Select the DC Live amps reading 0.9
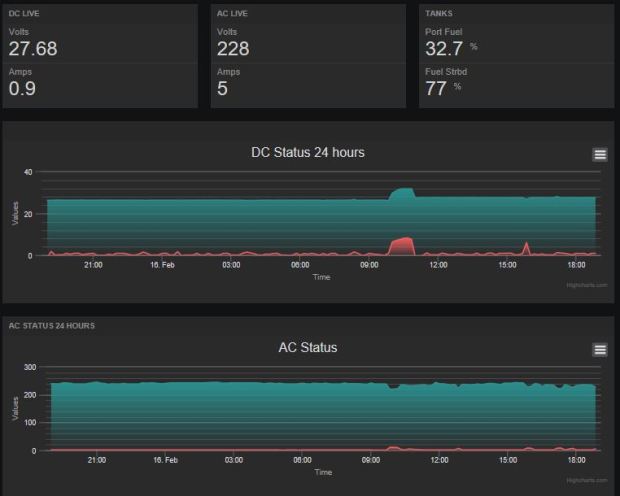 pos(21,90)
